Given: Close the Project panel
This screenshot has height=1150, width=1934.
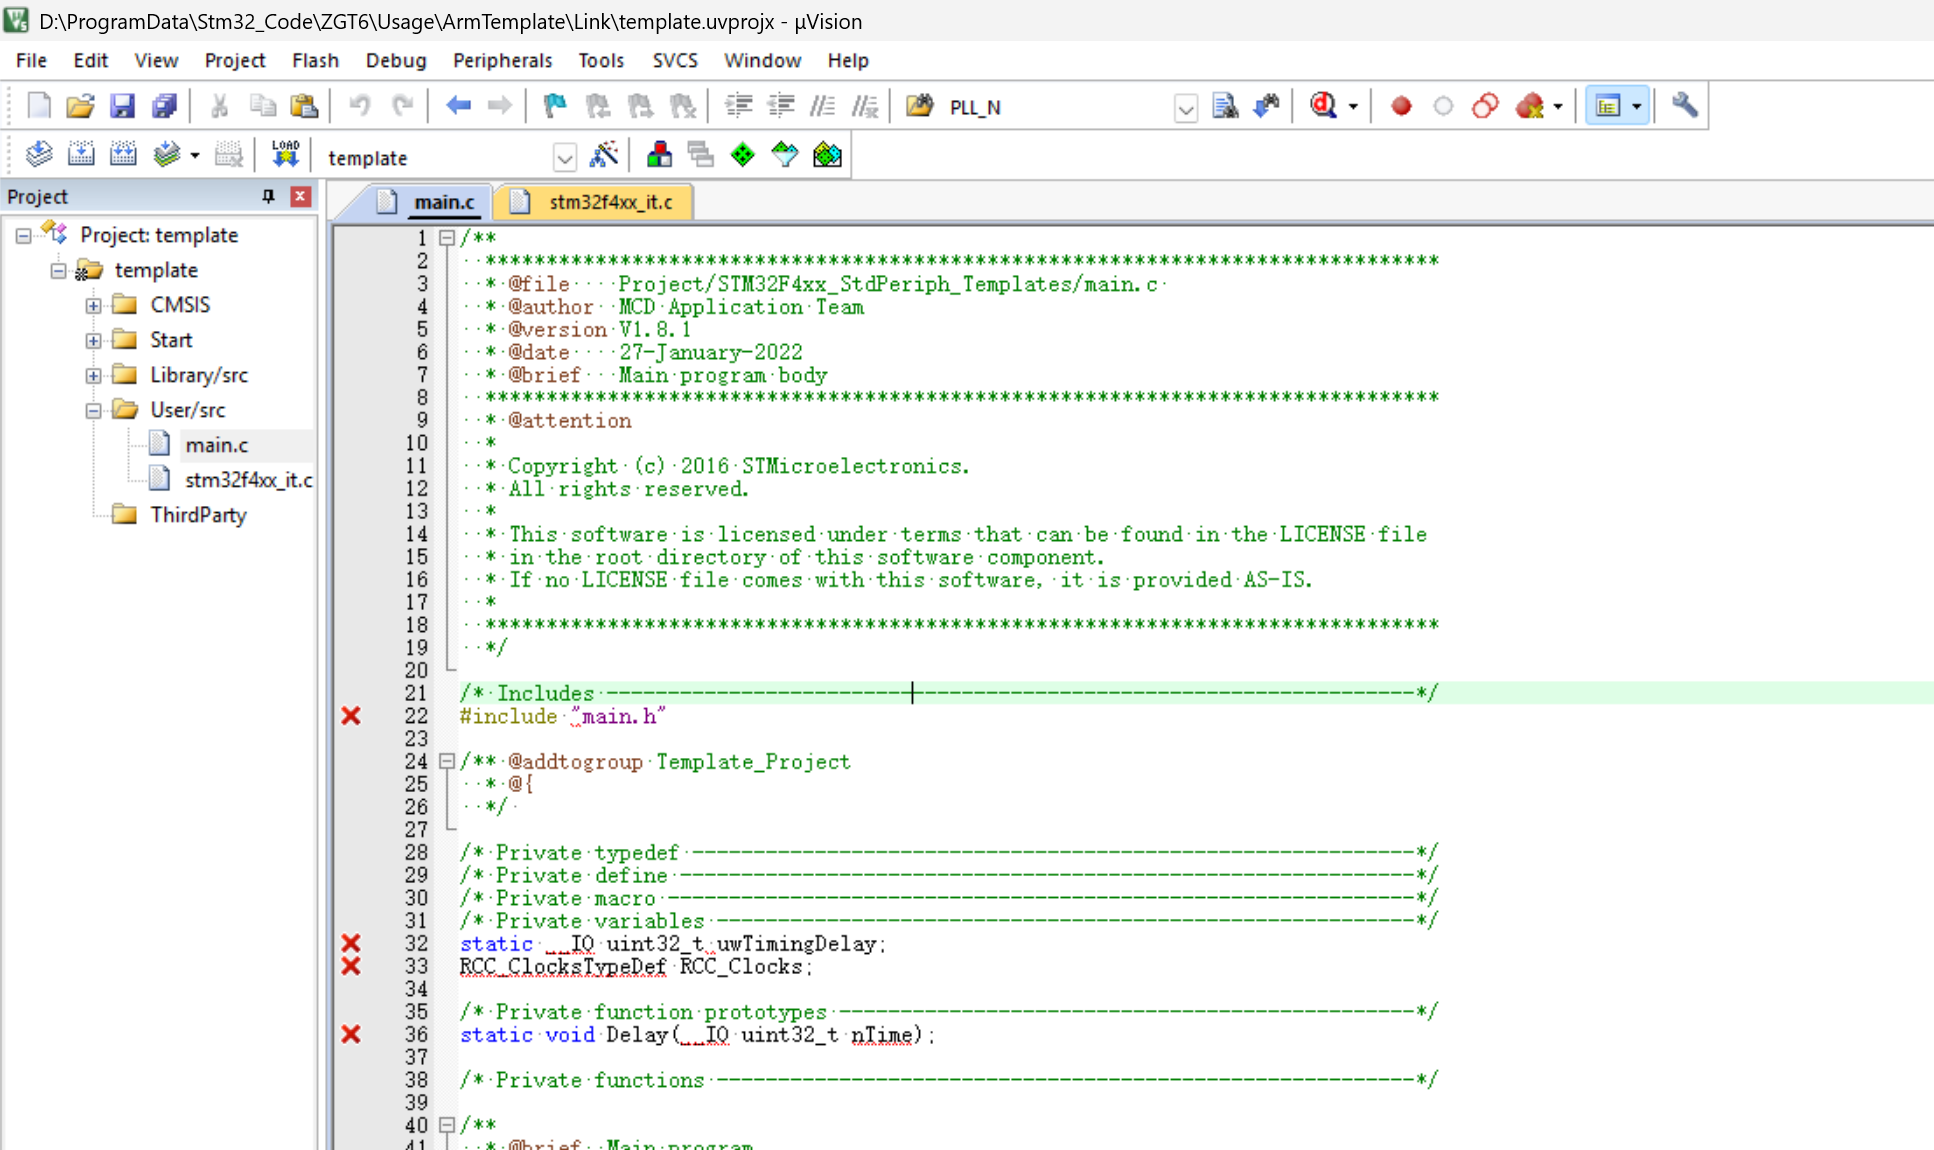Looking at the screenshot, I should click(x=300, y=196).
